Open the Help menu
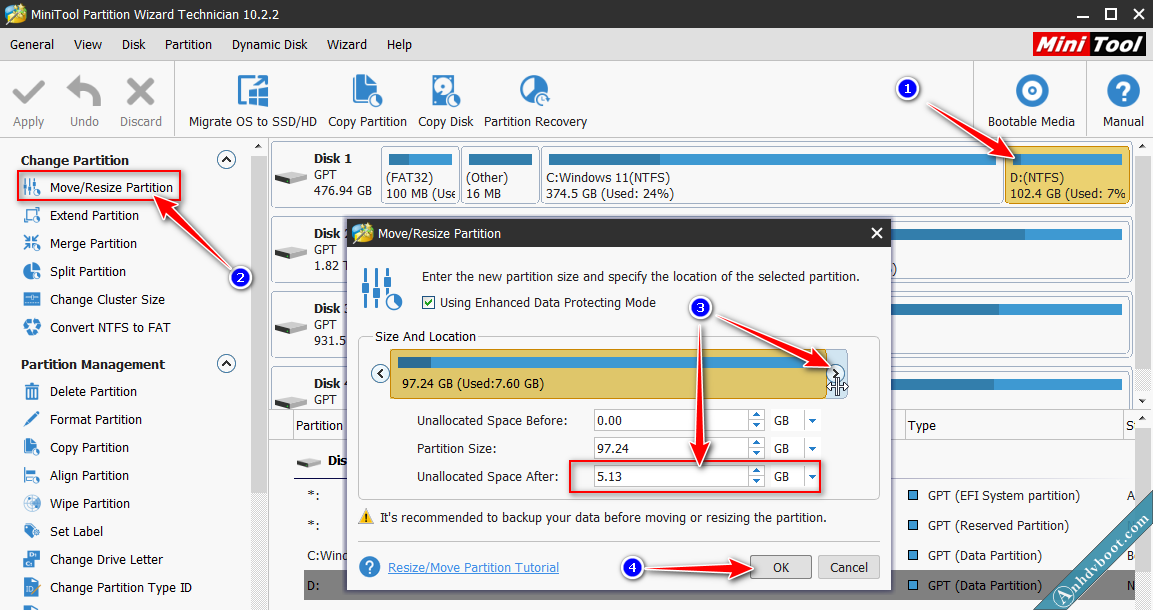1153x610 pixels. 399,44
